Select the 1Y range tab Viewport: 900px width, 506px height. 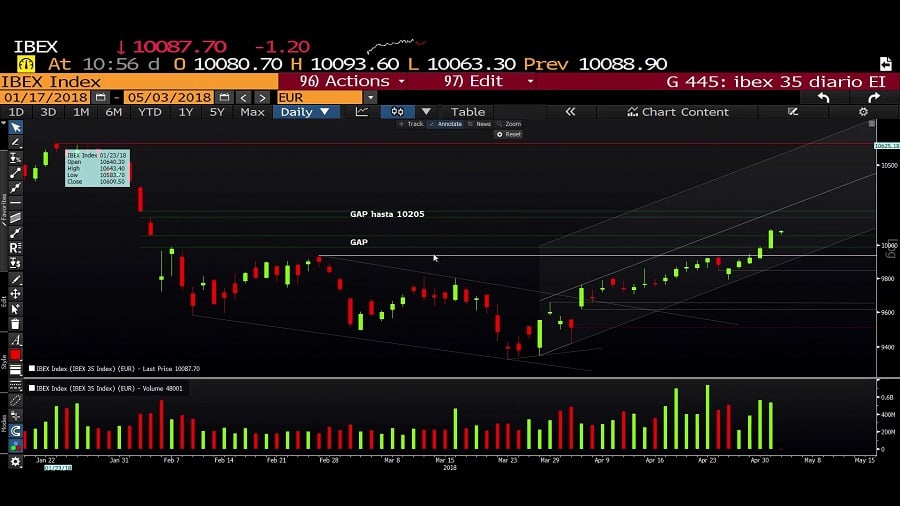pyautogui.click(x=185, y=112)
